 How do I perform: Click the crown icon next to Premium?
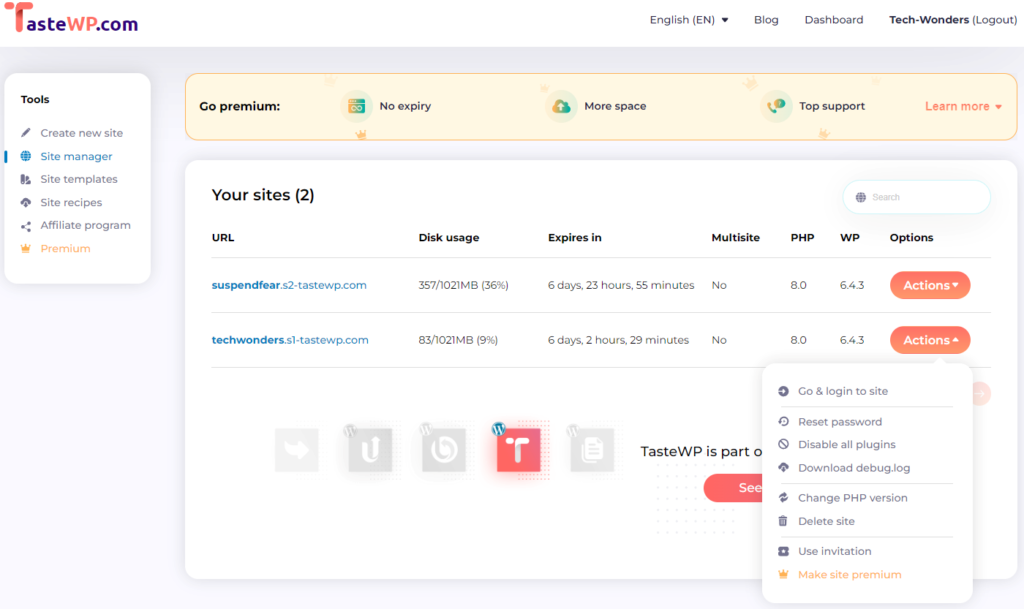tap(26, 248)
